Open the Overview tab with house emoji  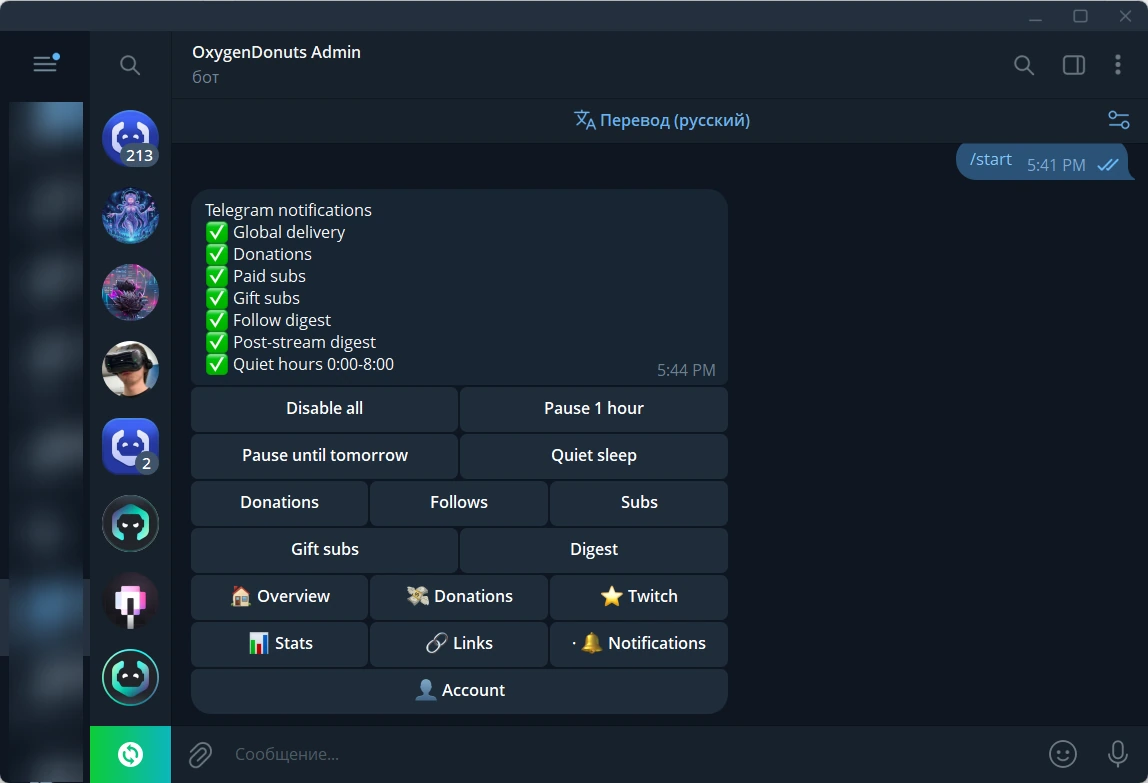(x=280, y=596)
